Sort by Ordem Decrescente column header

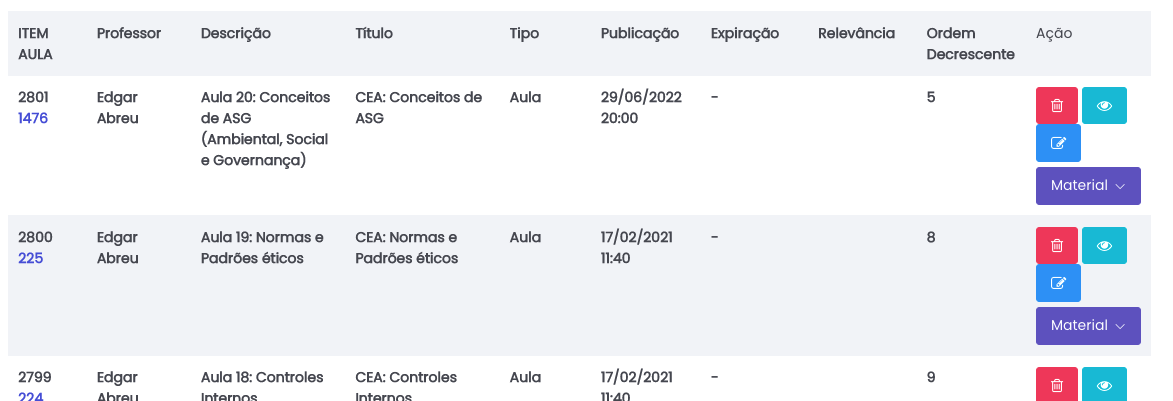970,44
